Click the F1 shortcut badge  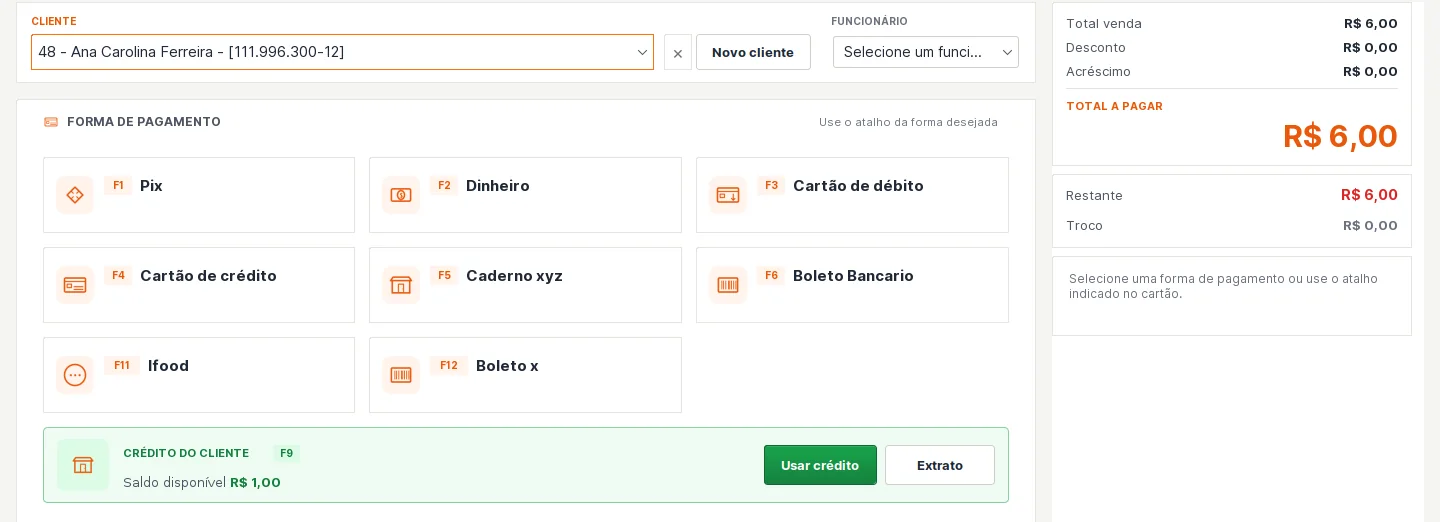(x=118, y=185)
